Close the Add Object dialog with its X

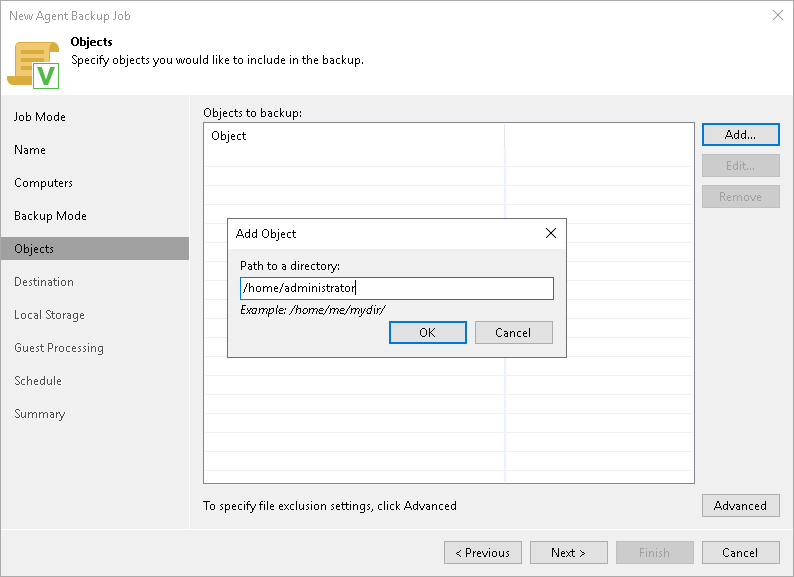pyautogui.click(x=550, y=233)
